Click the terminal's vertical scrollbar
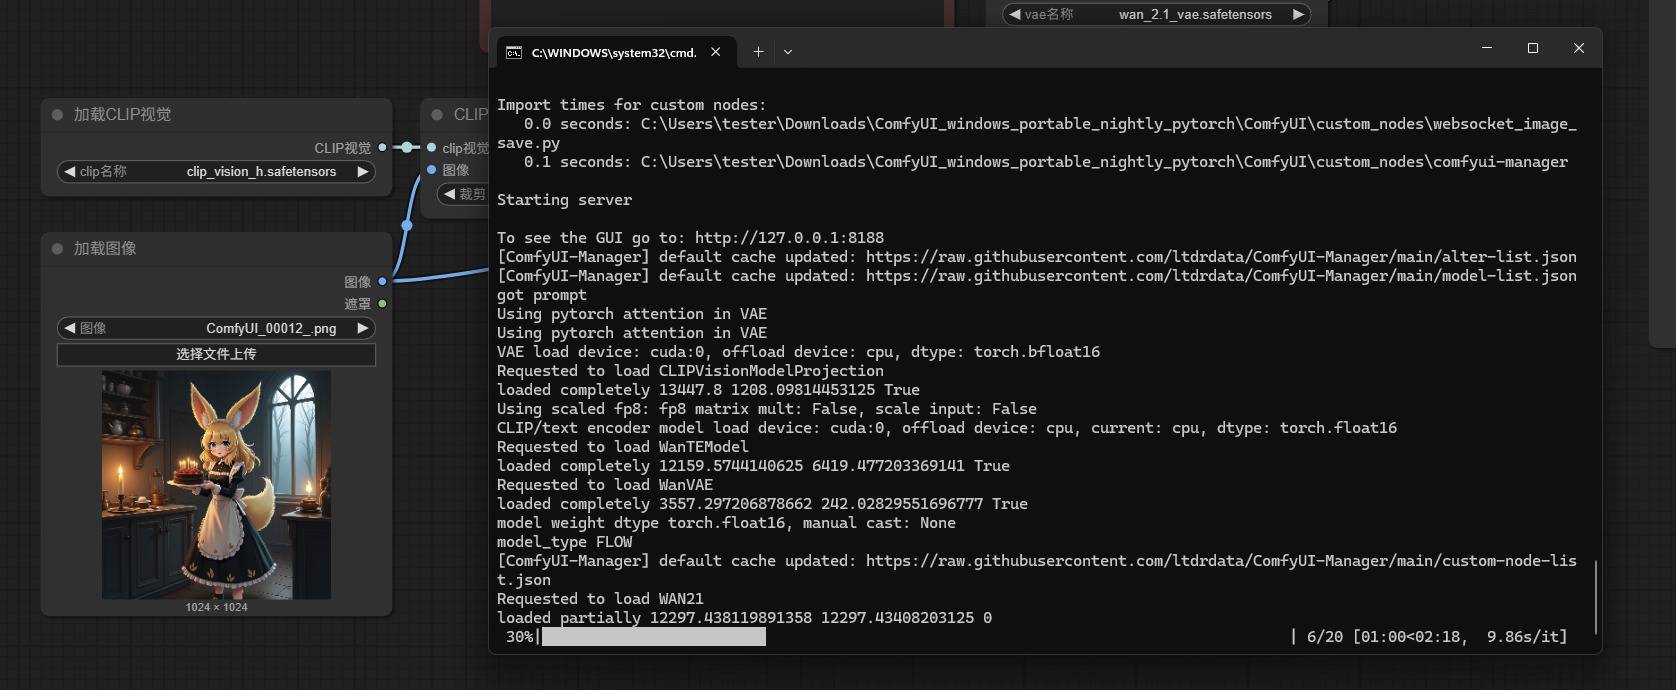1676x690 pixels. click(1595, 596)
